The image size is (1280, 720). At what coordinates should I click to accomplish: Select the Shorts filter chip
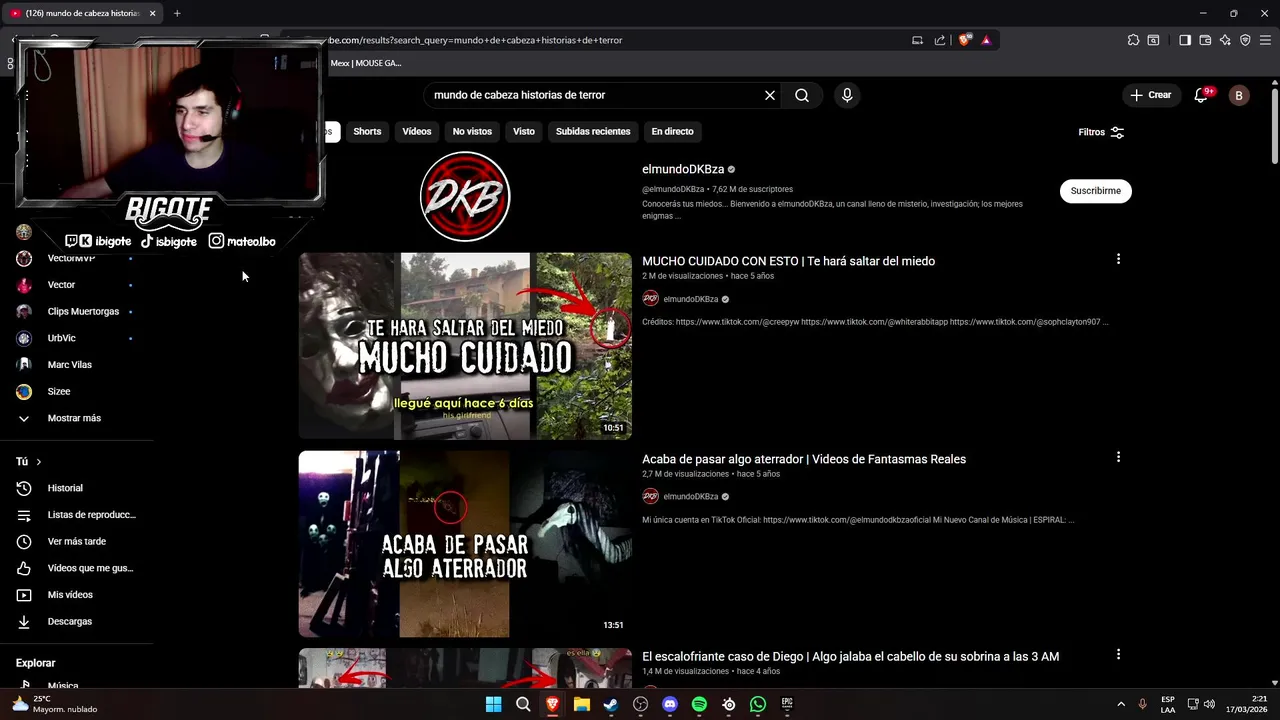[x=367, y=131]
